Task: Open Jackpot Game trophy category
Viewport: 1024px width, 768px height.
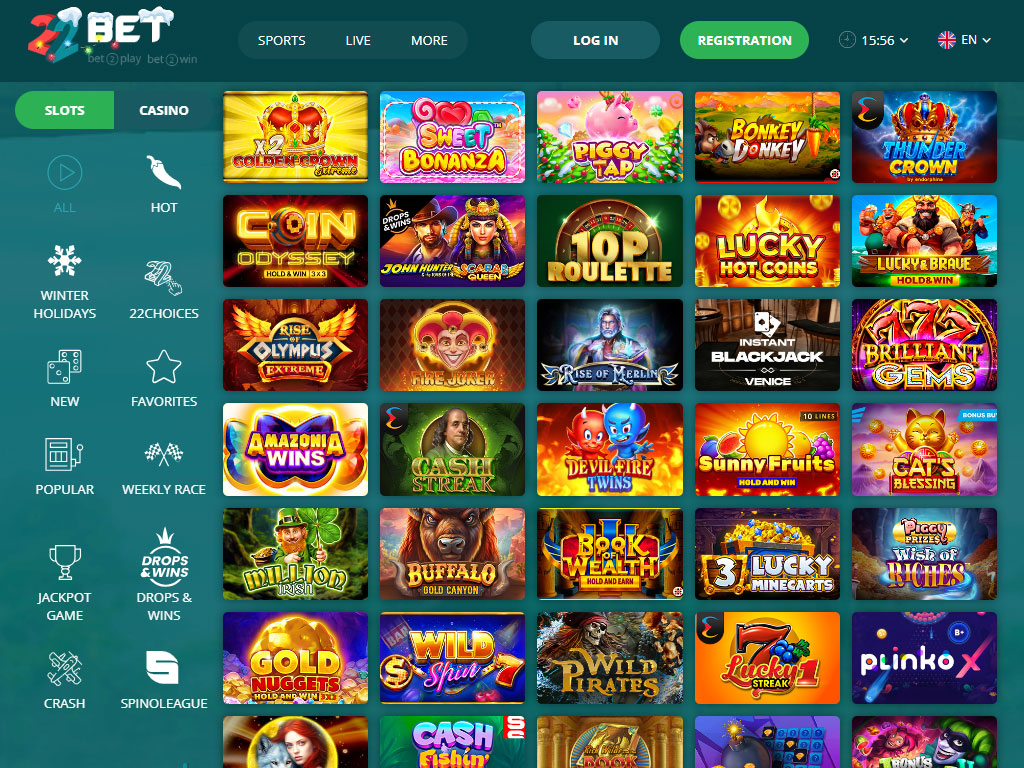Action: (x=65, y=562)
